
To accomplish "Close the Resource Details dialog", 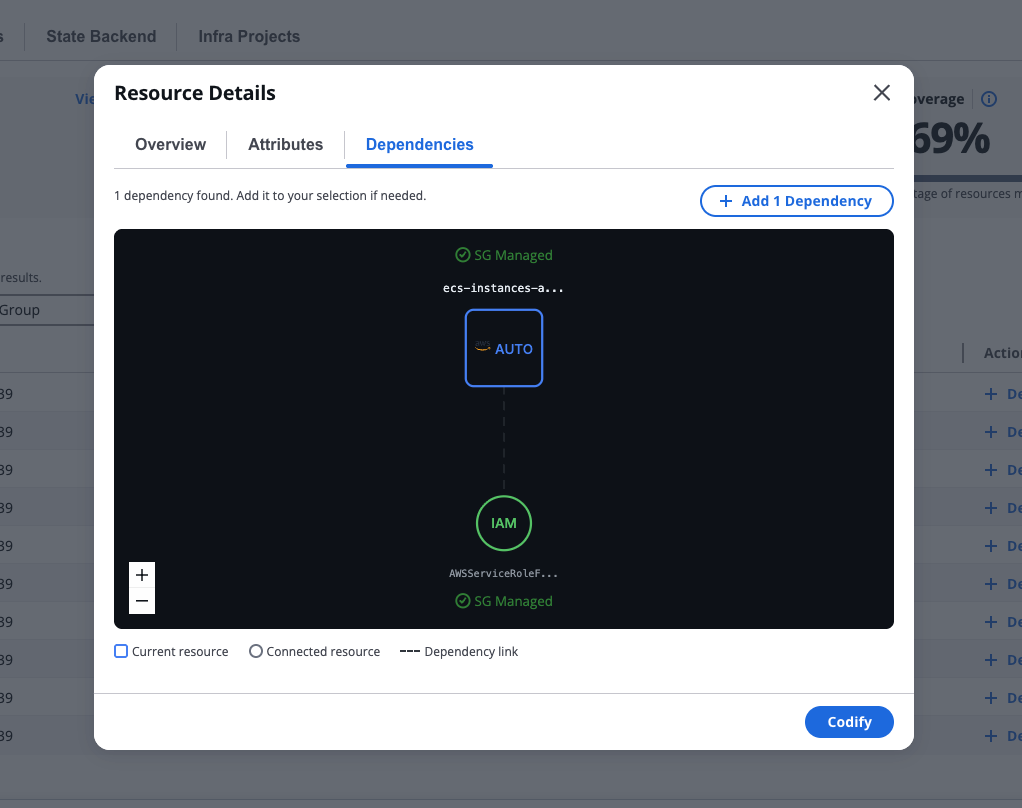I will (881, 93).
